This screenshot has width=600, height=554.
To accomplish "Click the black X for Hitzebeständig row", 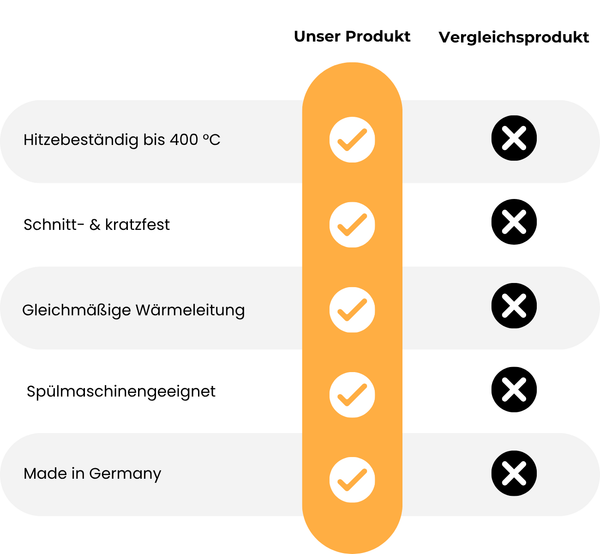I will coord(514,140).
